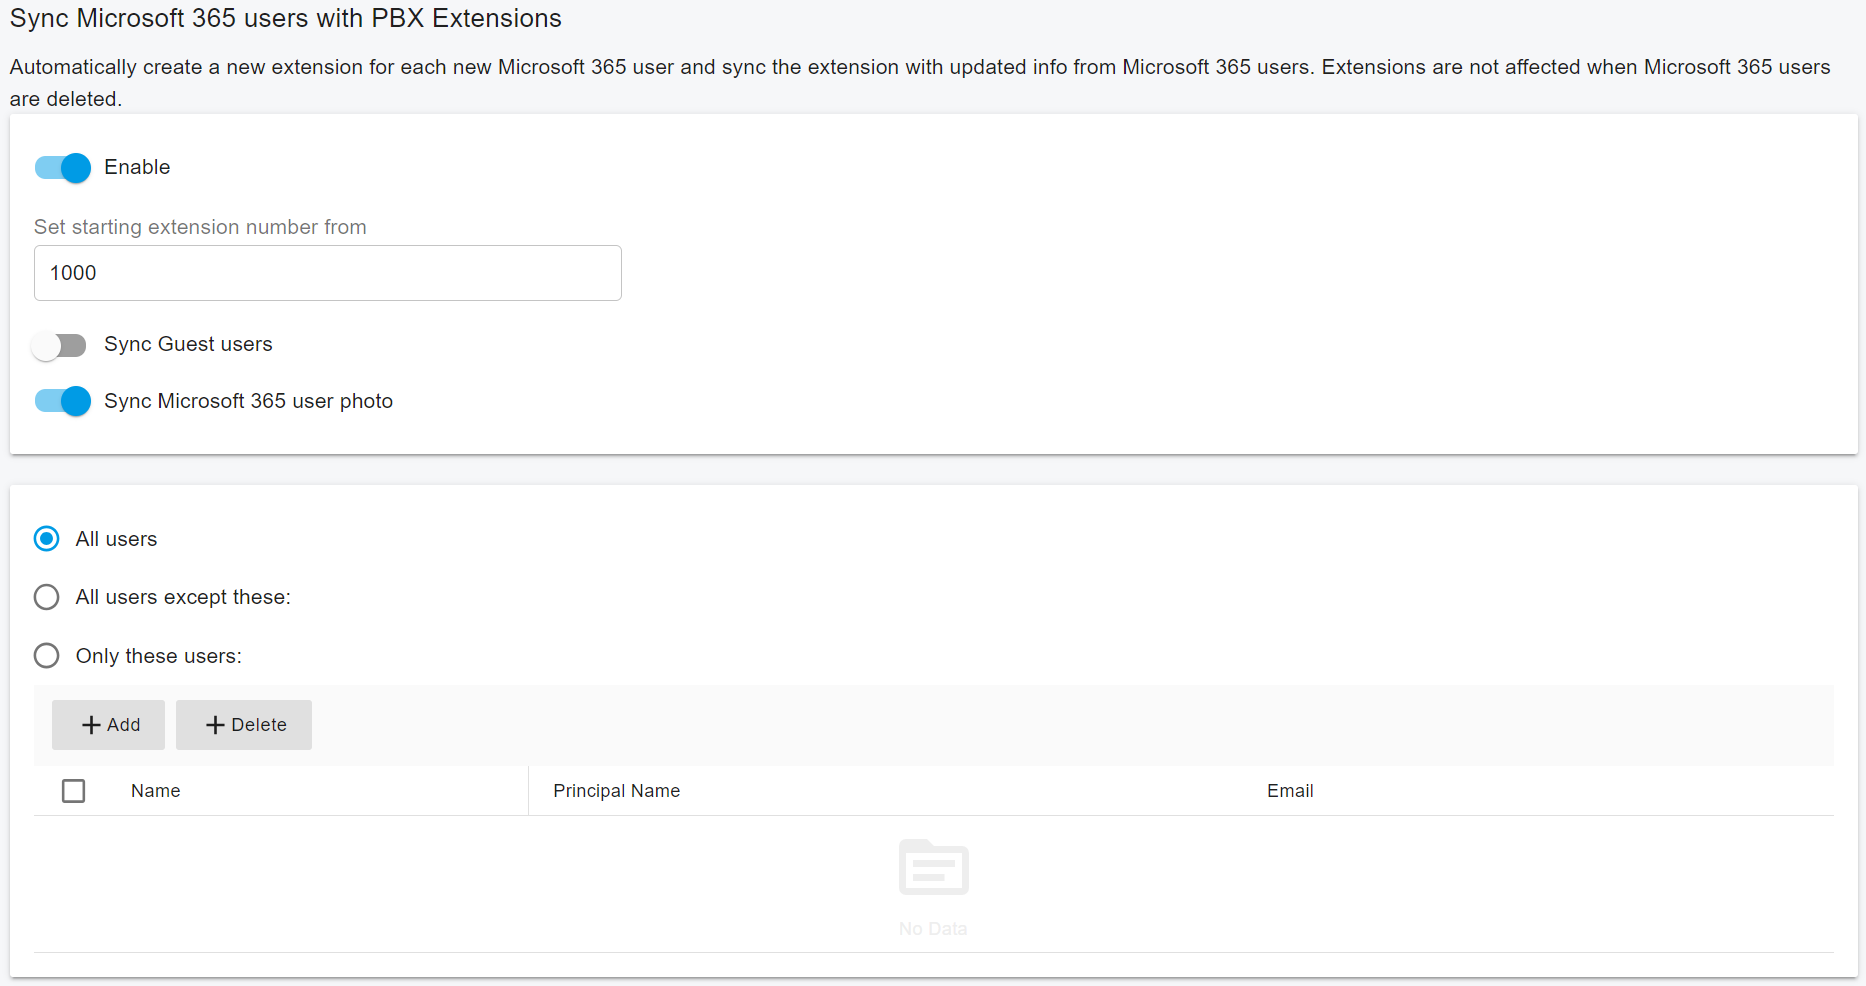Select Only these users
The image size is (1866, 986).
point(46,656)
